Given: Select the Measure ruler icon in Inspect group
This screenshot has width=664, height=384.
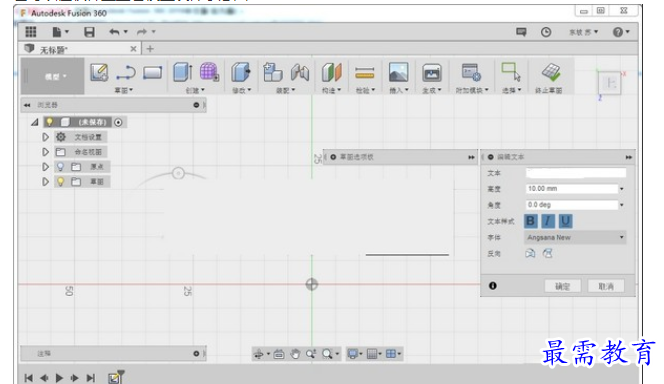Looking at the screenshot, I should point(365,73).
